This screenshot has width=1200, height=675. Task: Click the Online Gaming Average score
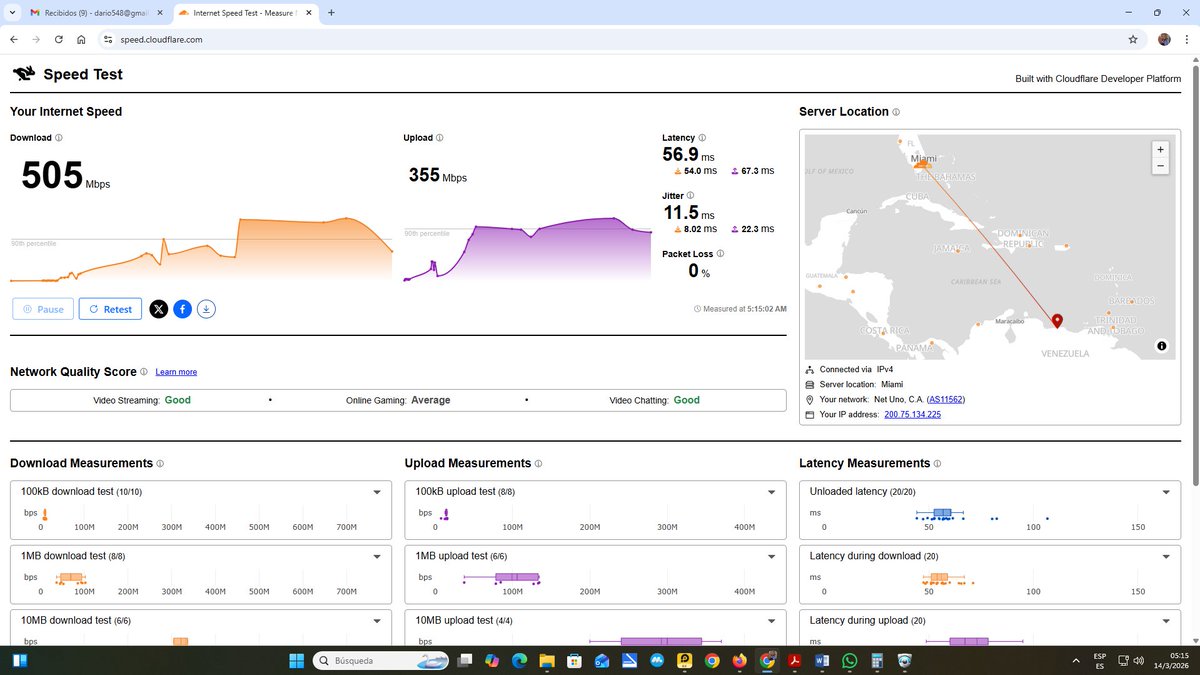398,400
